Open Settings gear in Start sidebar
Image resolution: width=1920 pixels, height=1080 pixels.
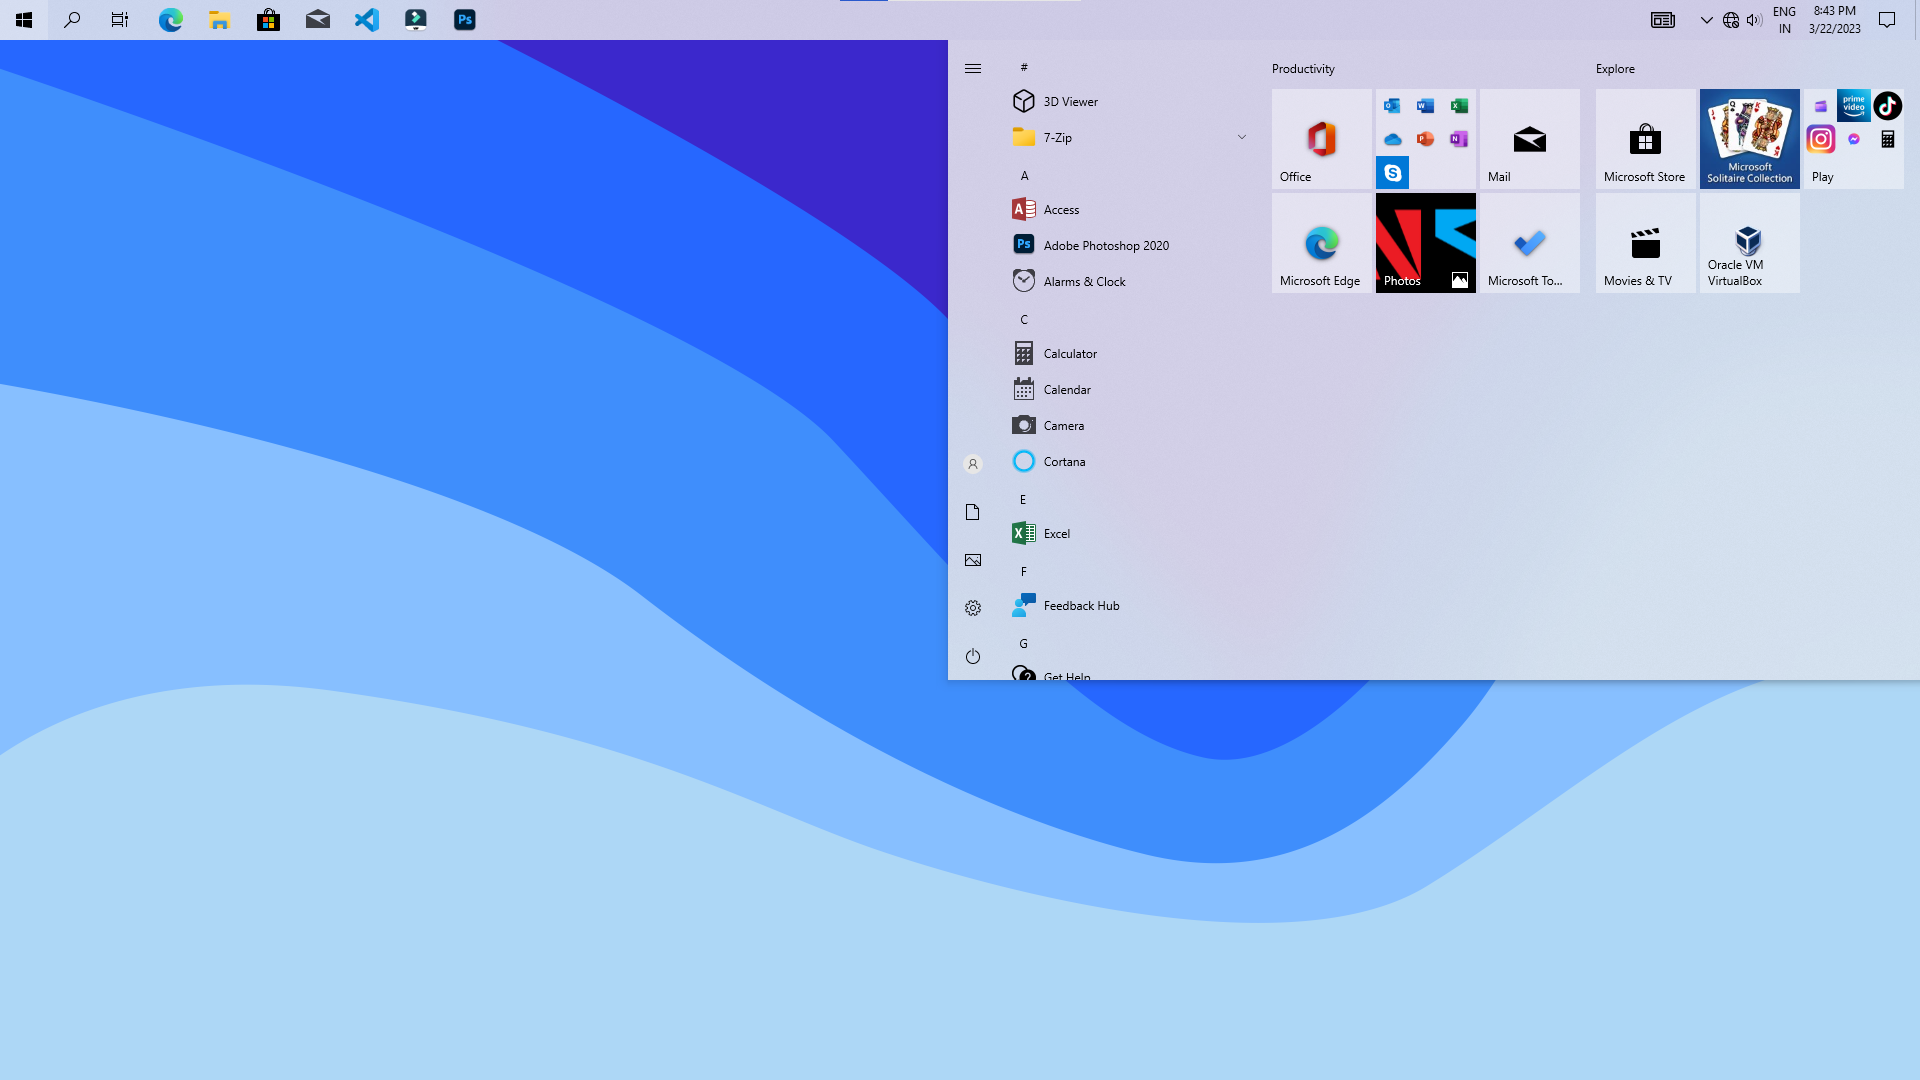click(x=973, y=608)
